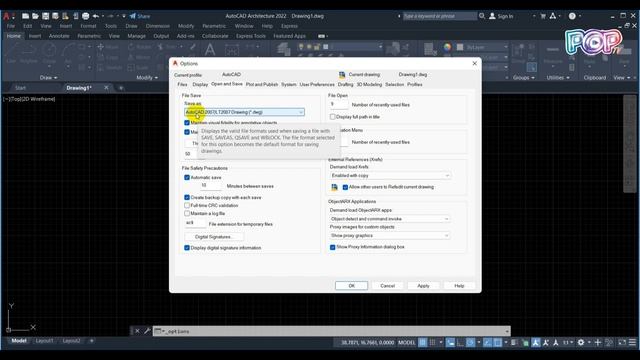Viewport: 640px width, 360px height.
Task: Expand the Groups panel flyout
Action: (524, 78)
